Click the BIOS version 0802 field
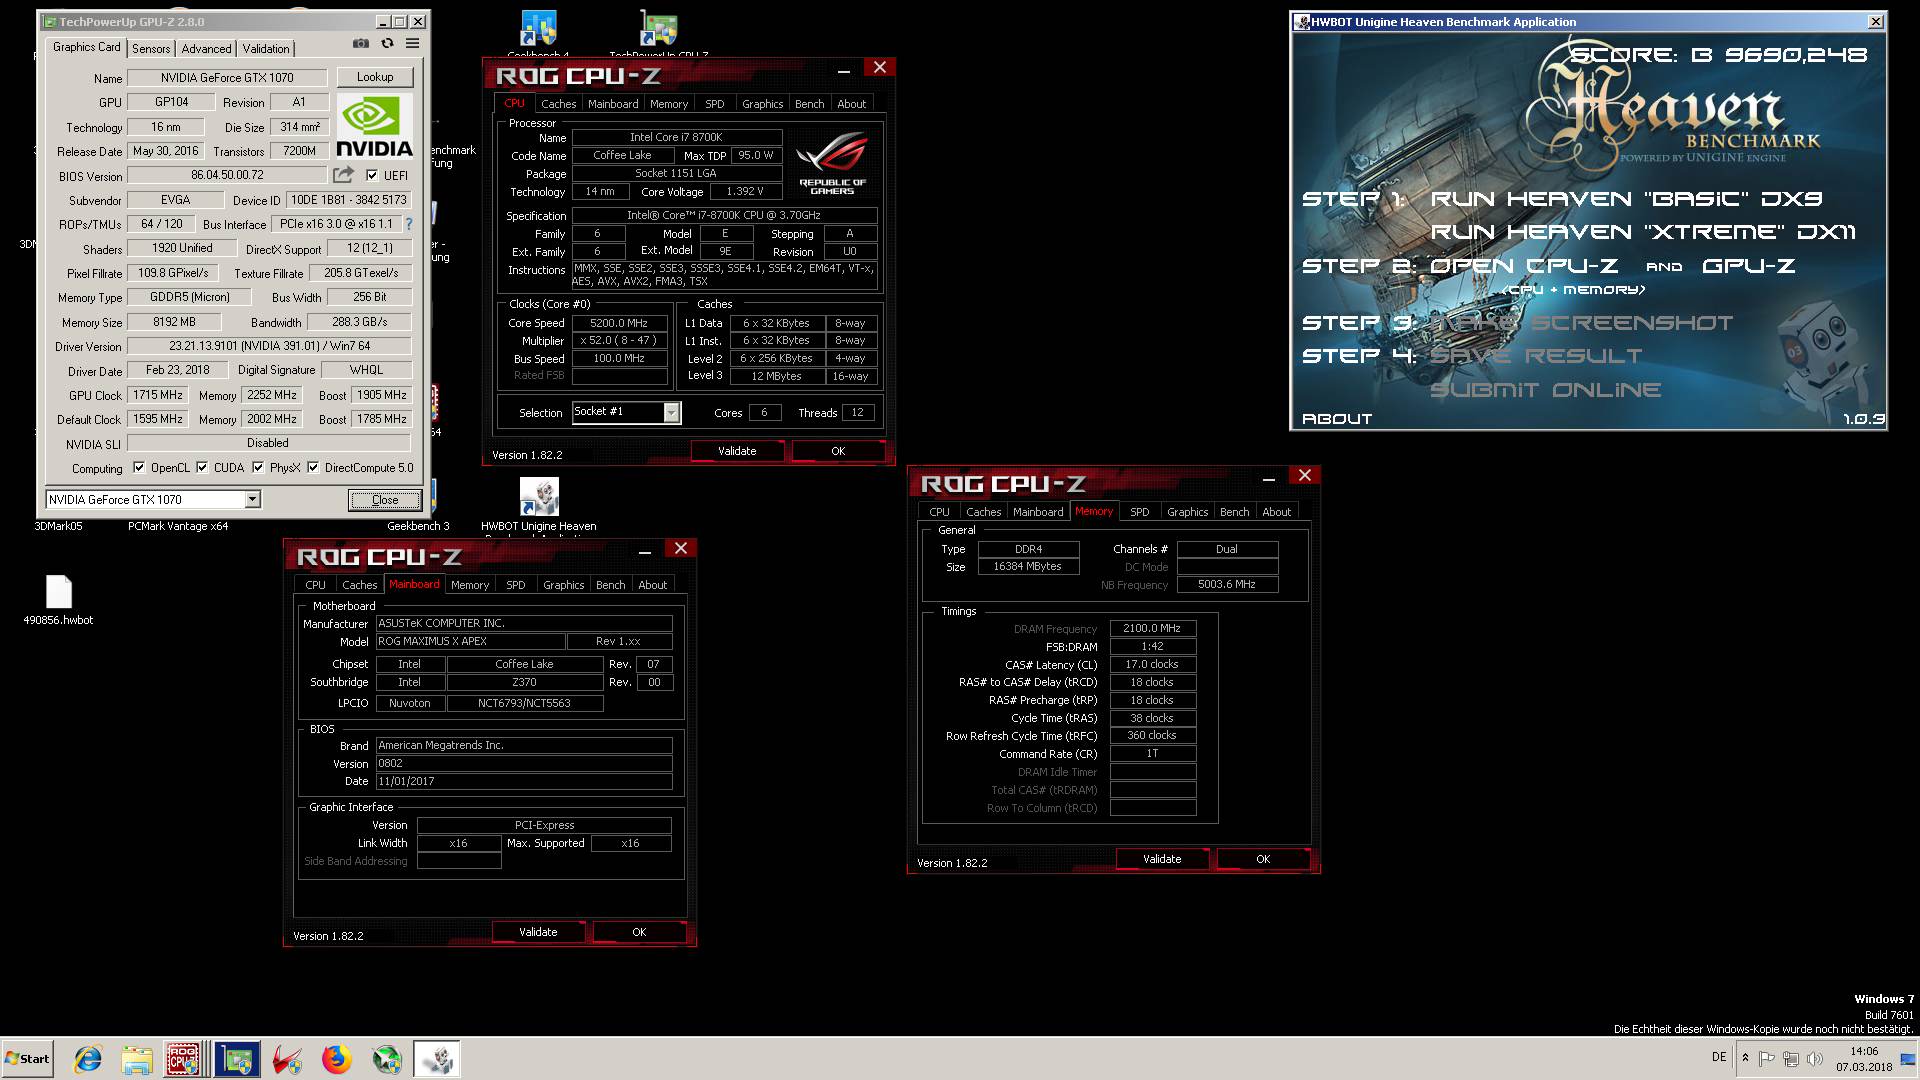This screenshot has width=1920, height=1080. 524,763
